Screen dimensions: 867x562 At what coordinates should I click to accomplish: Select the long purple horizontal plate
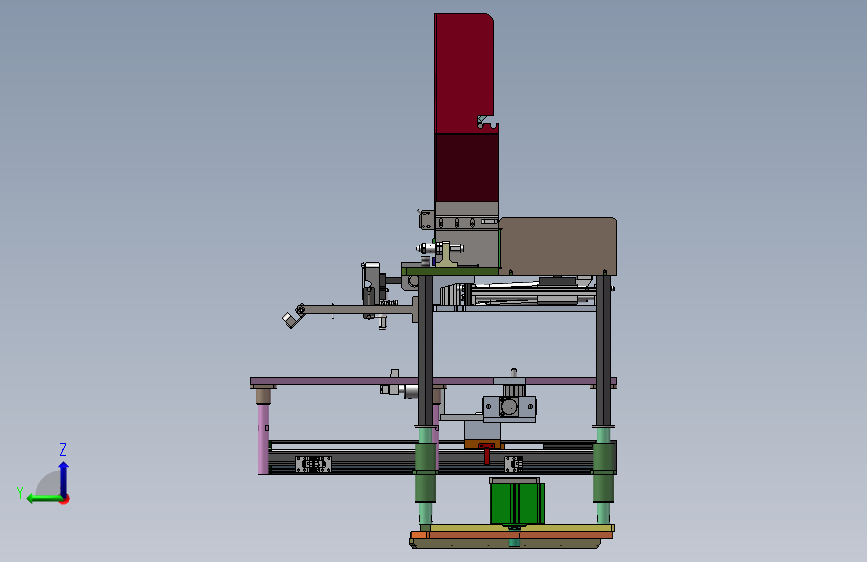coord(433,381)
